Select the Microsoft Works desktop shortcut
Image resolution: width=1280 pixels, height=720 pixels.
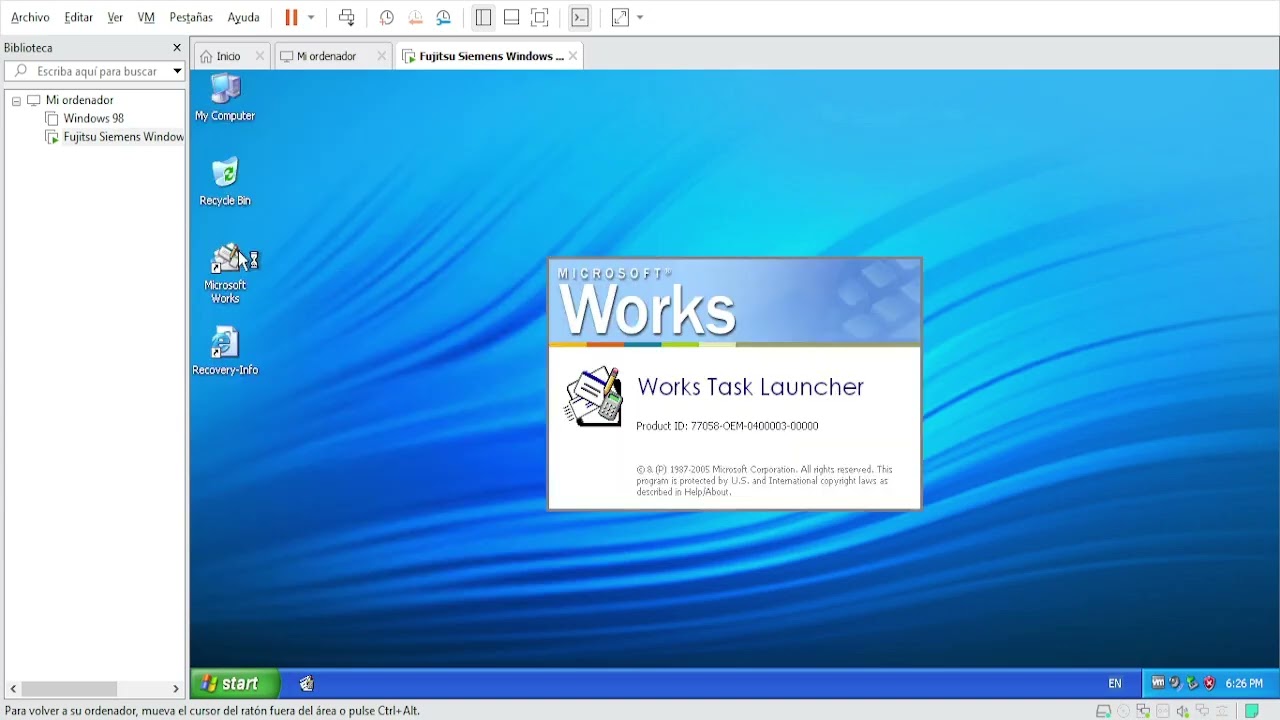(x=225, y=273)
